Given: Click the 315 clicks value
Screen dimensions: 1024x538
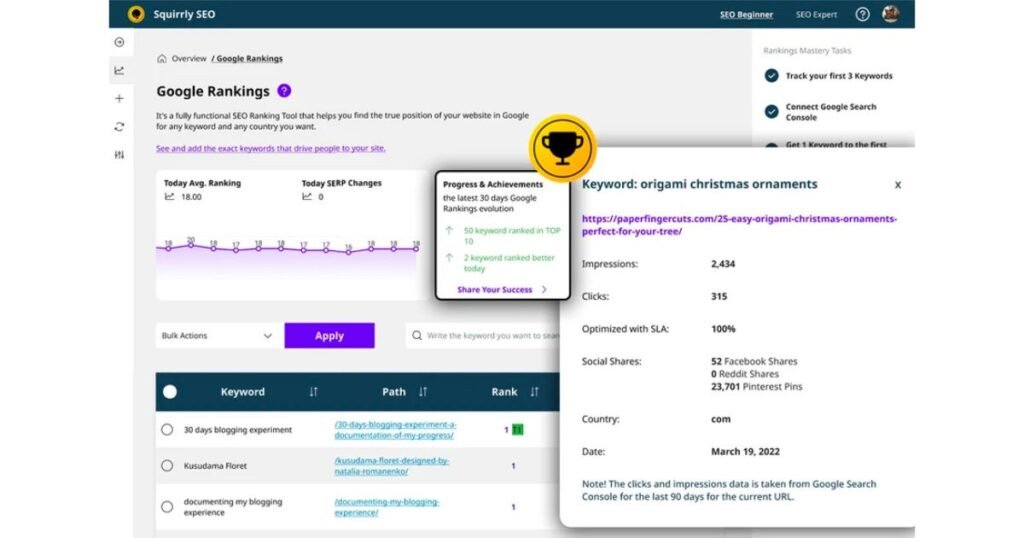Looking at the screenshot, I should coord(719,296).
